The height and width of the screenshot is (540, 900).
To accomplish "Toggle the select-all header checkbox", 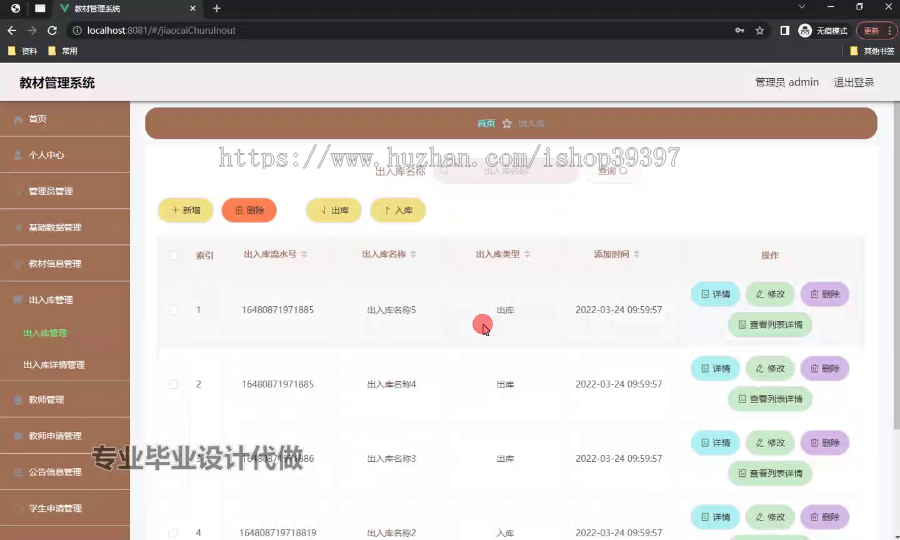I will coord(173,255).
